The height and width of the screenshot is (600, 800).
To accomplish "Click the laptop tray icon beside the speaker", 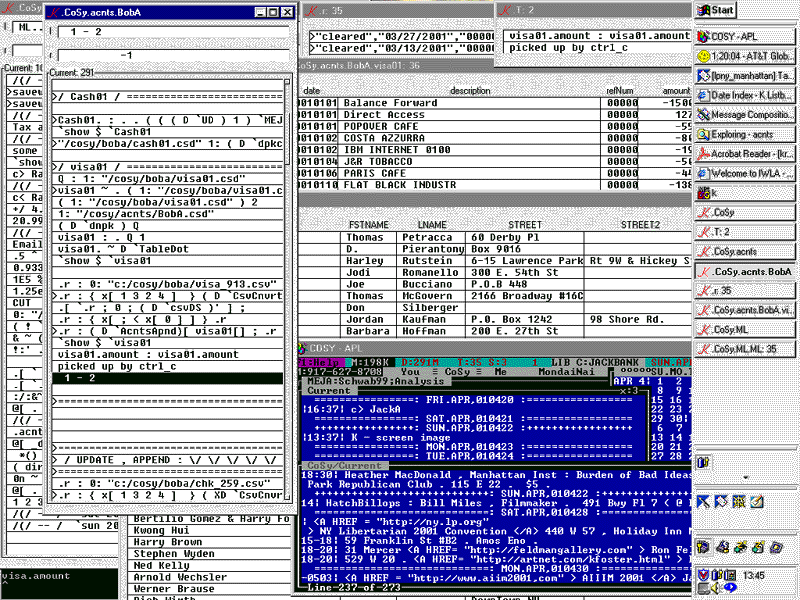I will [703, 588].
